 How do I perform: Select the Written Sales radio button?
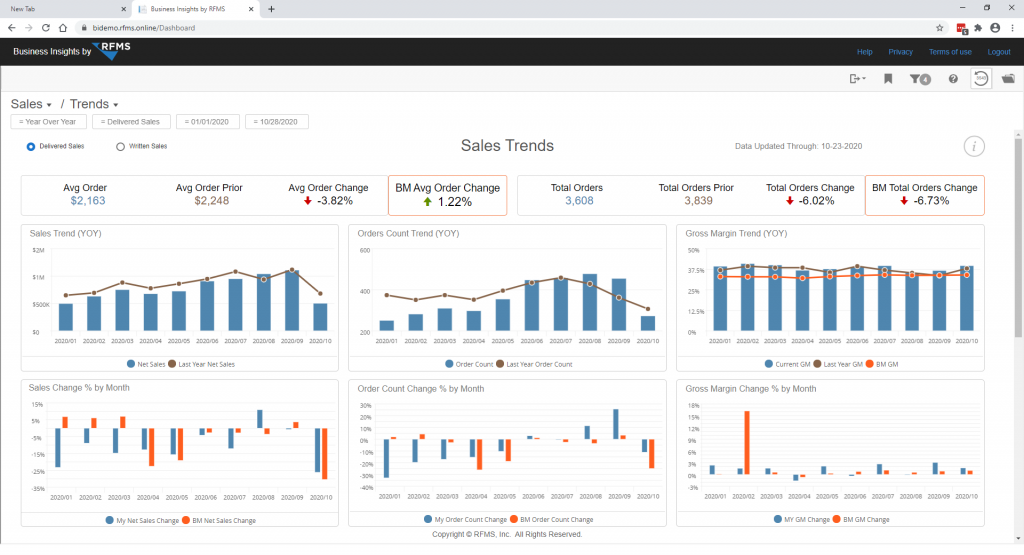pos(121,146)
